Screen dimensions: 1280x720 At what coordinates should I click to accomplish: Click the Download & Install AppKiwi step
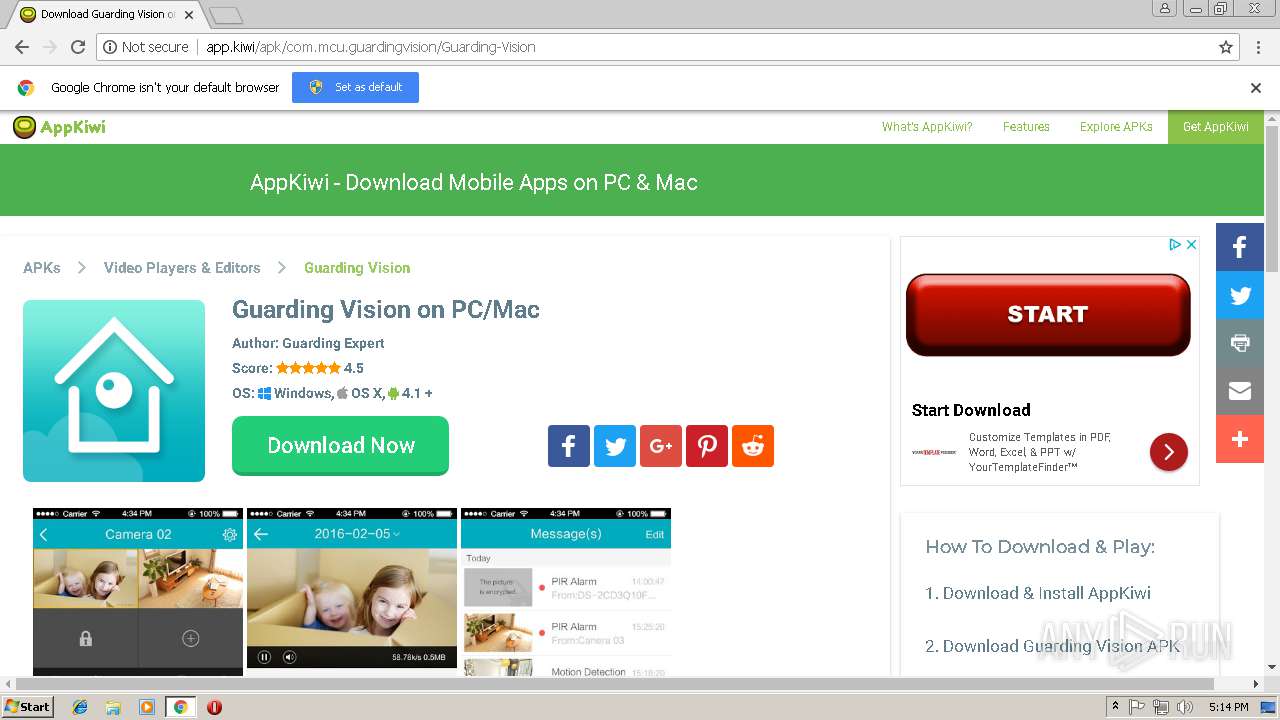pyautogui.click(x=1038, y=593)
